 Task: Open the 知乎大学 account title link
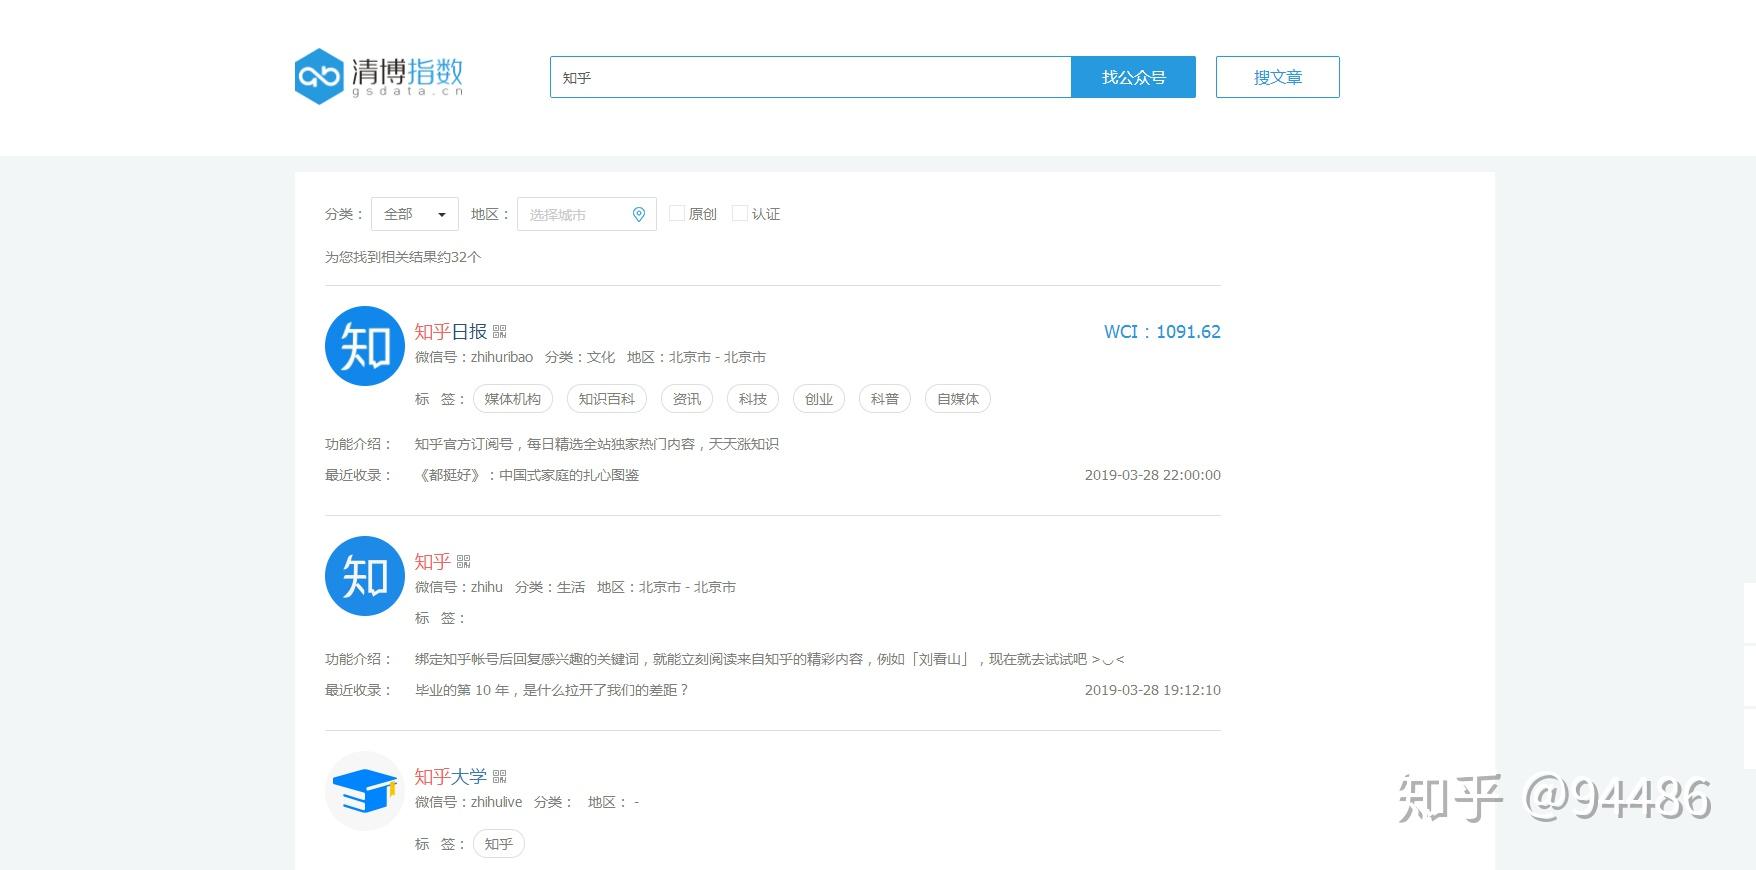[451, 777]
